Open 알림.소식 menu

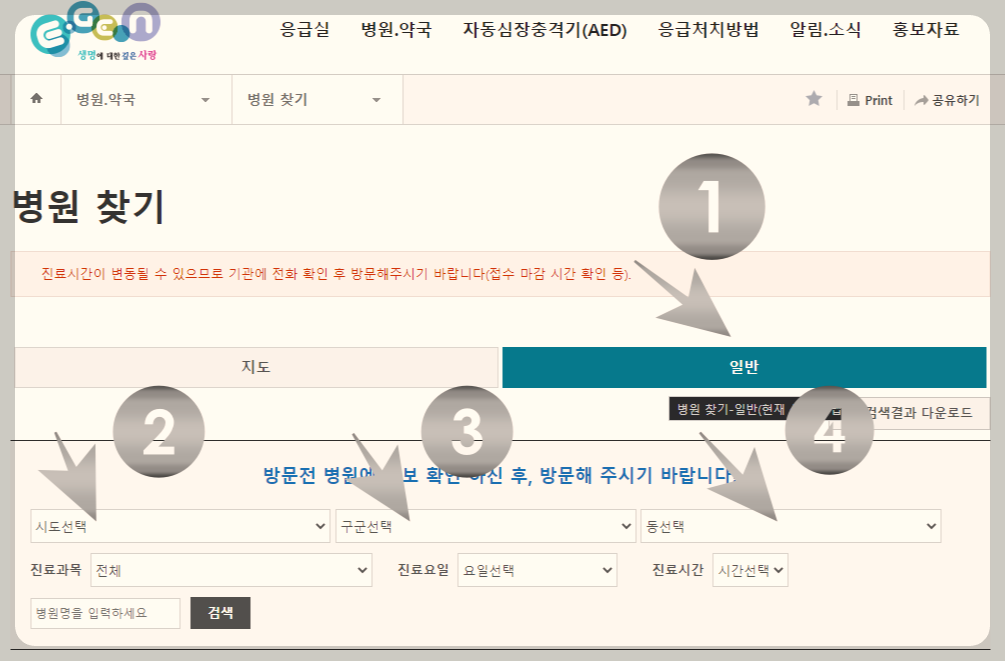coord(826,29)
